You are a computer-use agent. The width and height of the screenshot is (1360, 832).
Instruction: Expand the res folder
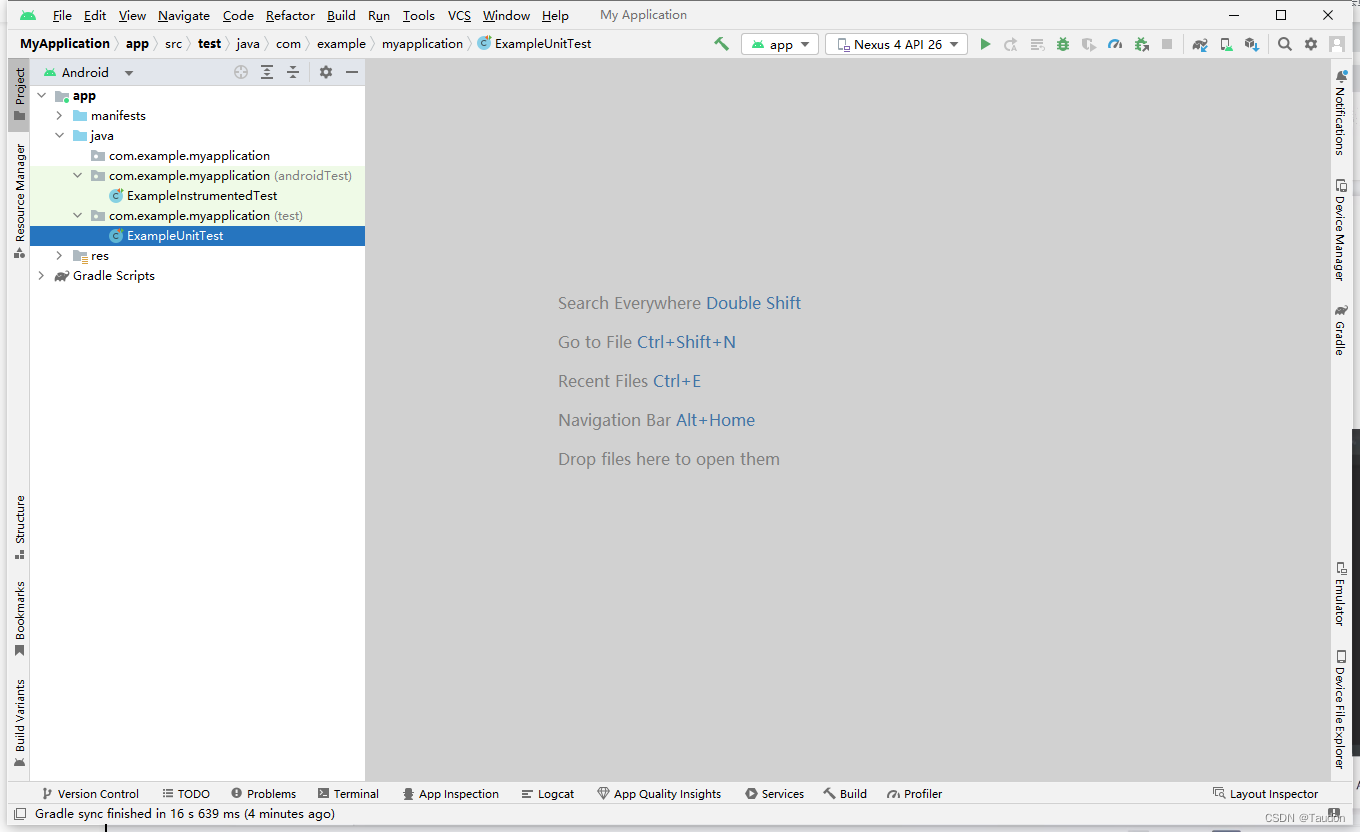tap(59, 256)
